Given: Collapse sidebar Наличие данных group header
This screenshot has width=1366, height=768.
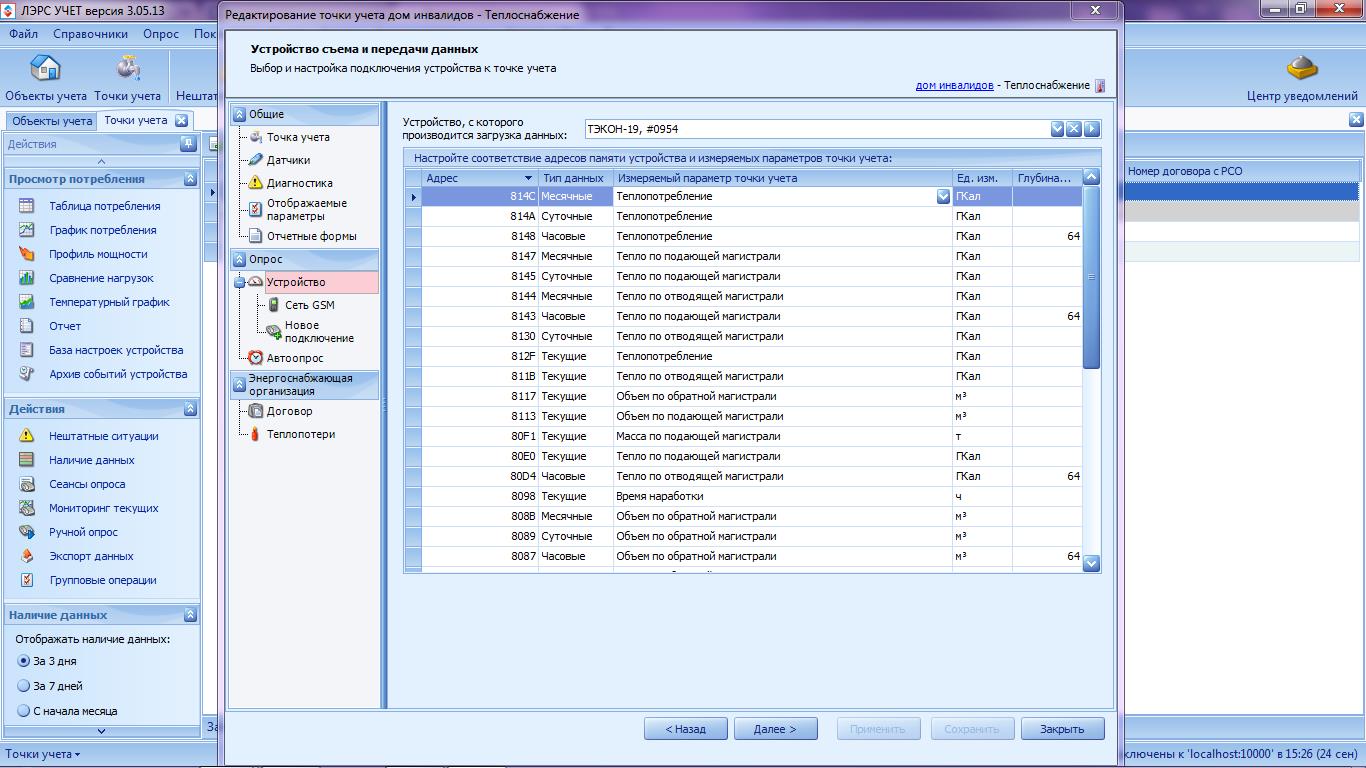Looking at the screenshot, I should coord(190,615).
